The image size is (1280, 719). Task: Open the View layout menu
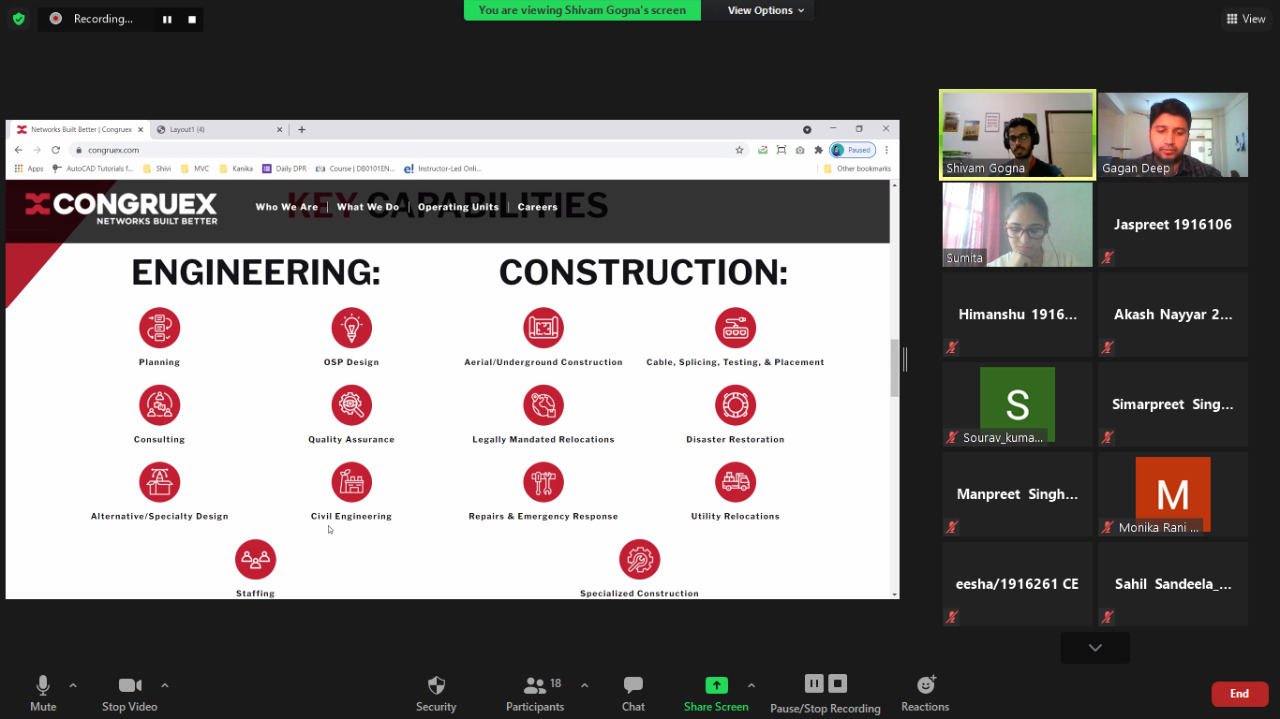tap(1246, 19)
